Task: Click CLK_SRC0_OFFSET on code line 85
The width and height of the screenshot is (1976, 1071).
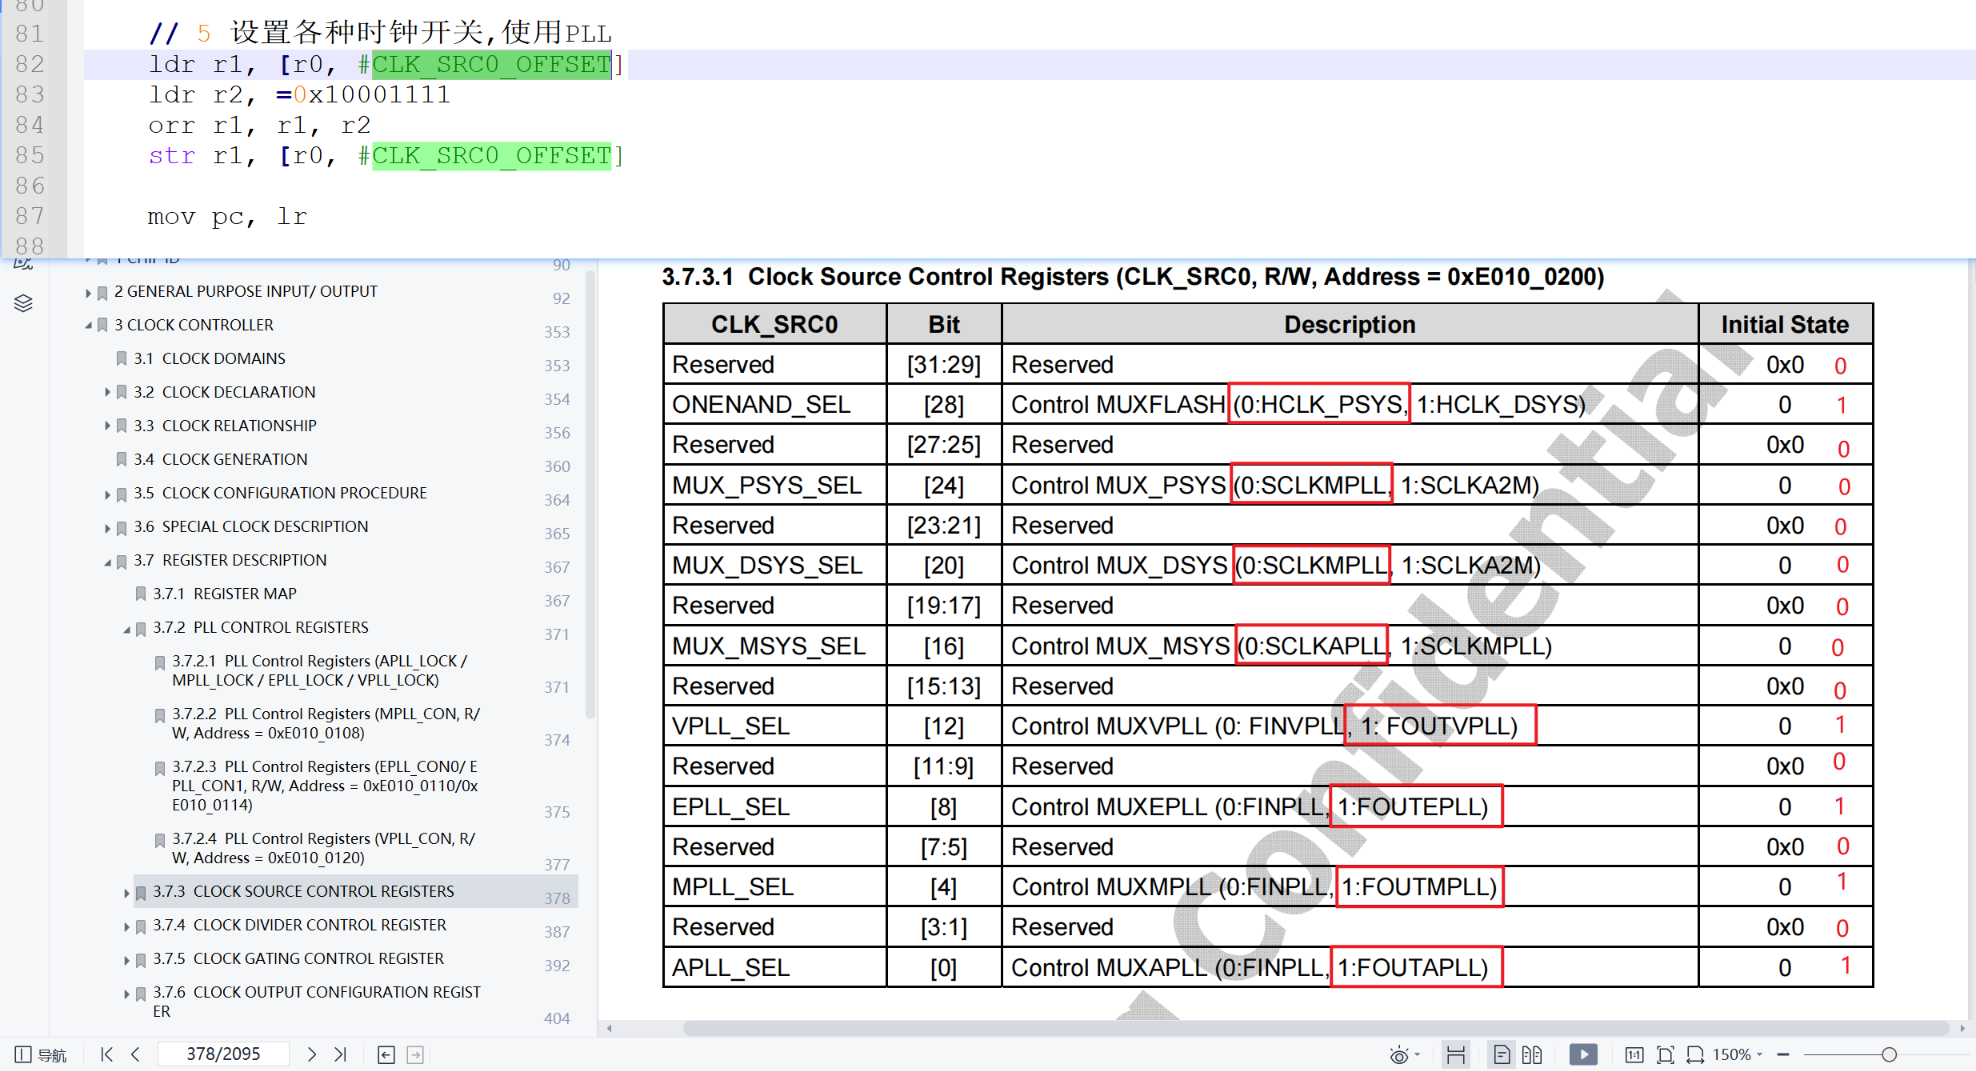Action: click(x=491, y=156)
